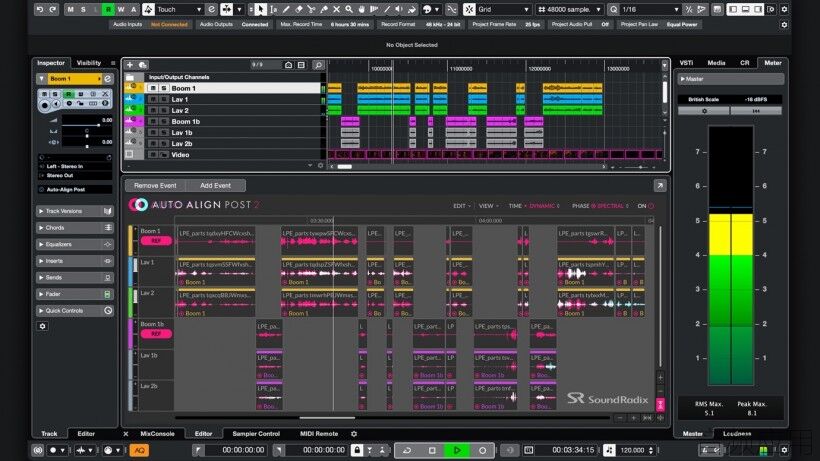Open the MIDI Remote tab

click(x=319, y=434)
